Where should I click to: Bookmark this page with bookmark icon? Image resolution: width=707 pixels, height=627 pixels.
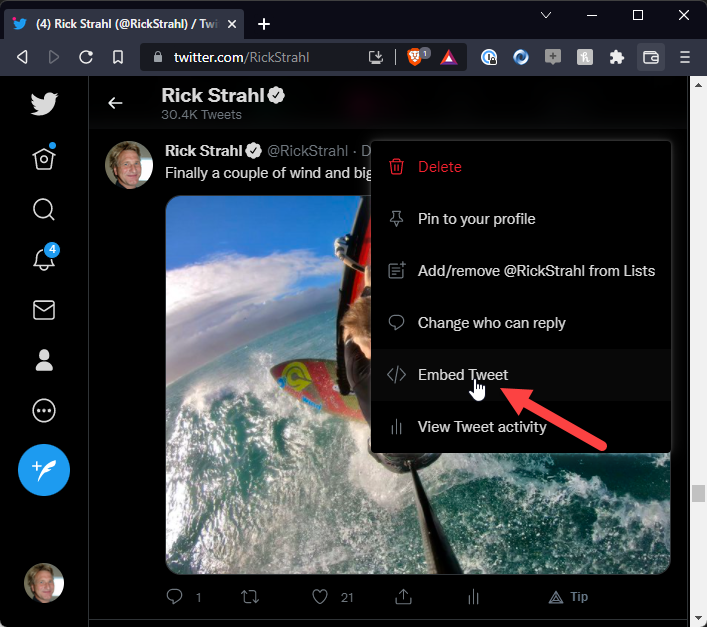[x=118, y=57]
